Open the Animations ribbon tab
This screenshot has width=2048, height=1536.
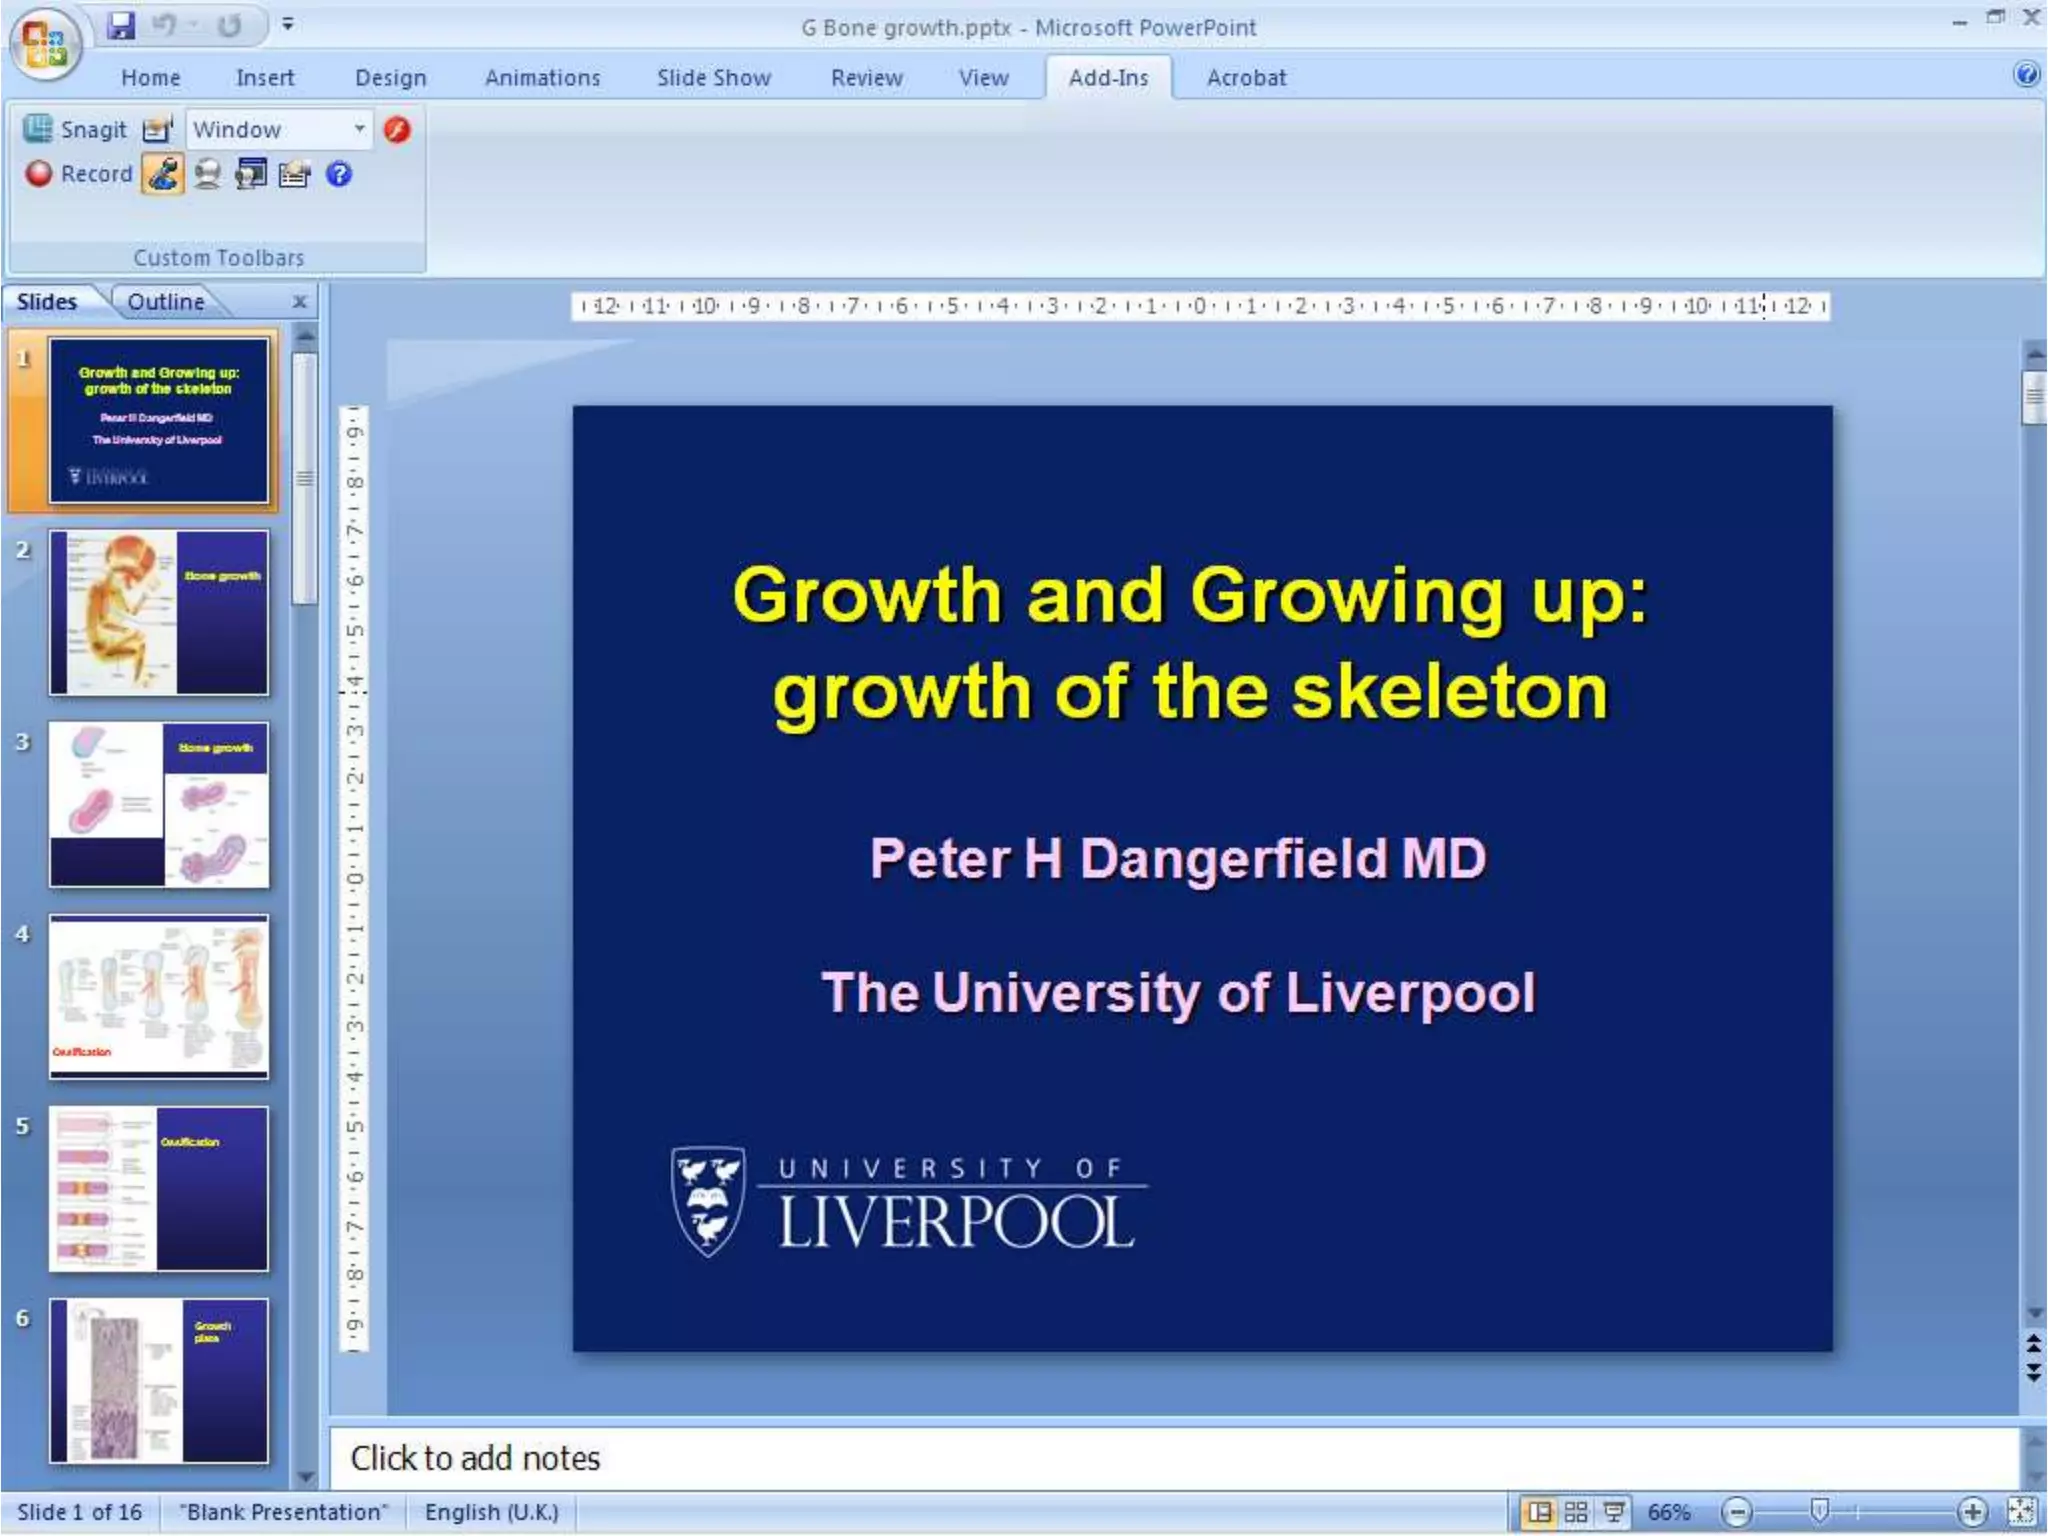pyautogui.click(x=542, y=78)
